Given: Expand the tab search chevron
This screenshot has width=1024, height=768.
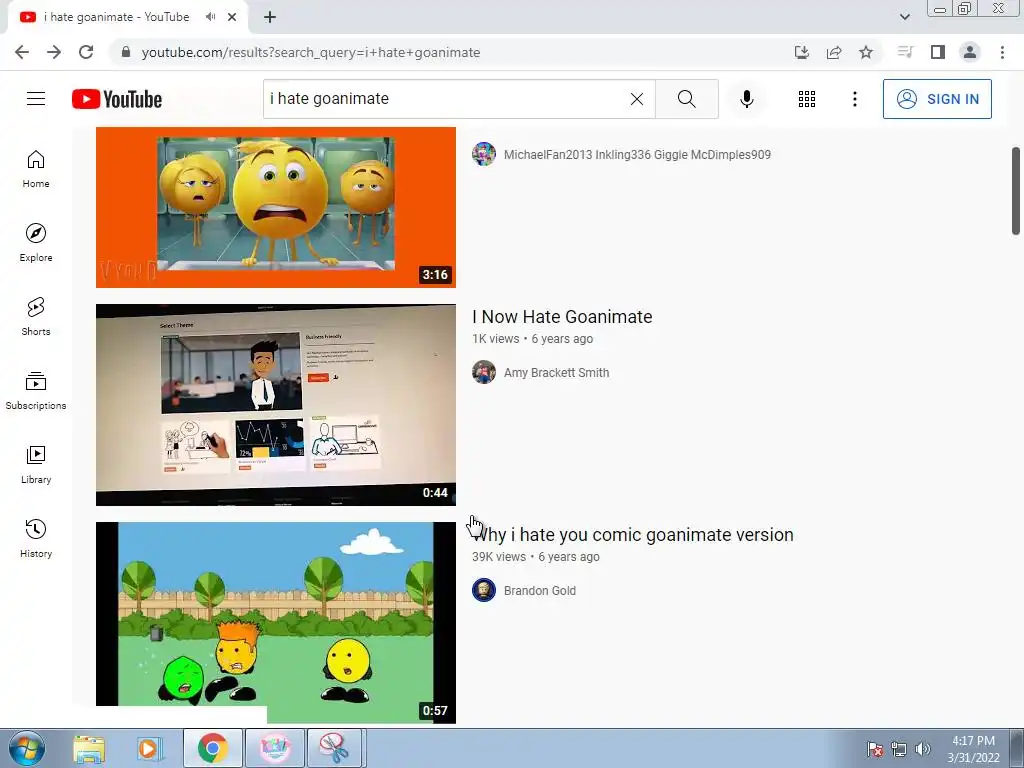Looking at the screenshot, I should pyautogui.click(x=904, y=17).
